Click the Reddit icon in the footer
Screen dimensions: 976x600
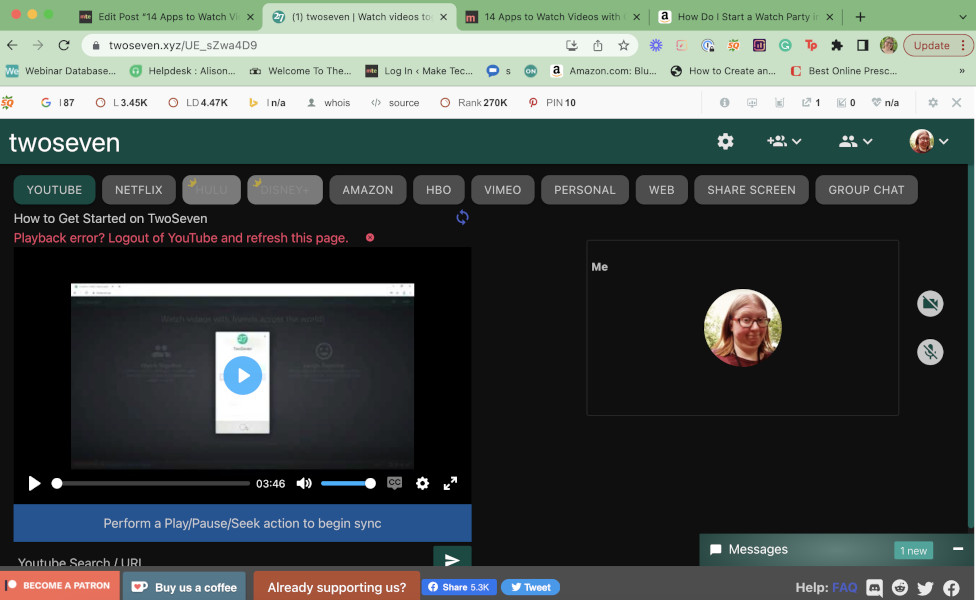pos(899,588)
